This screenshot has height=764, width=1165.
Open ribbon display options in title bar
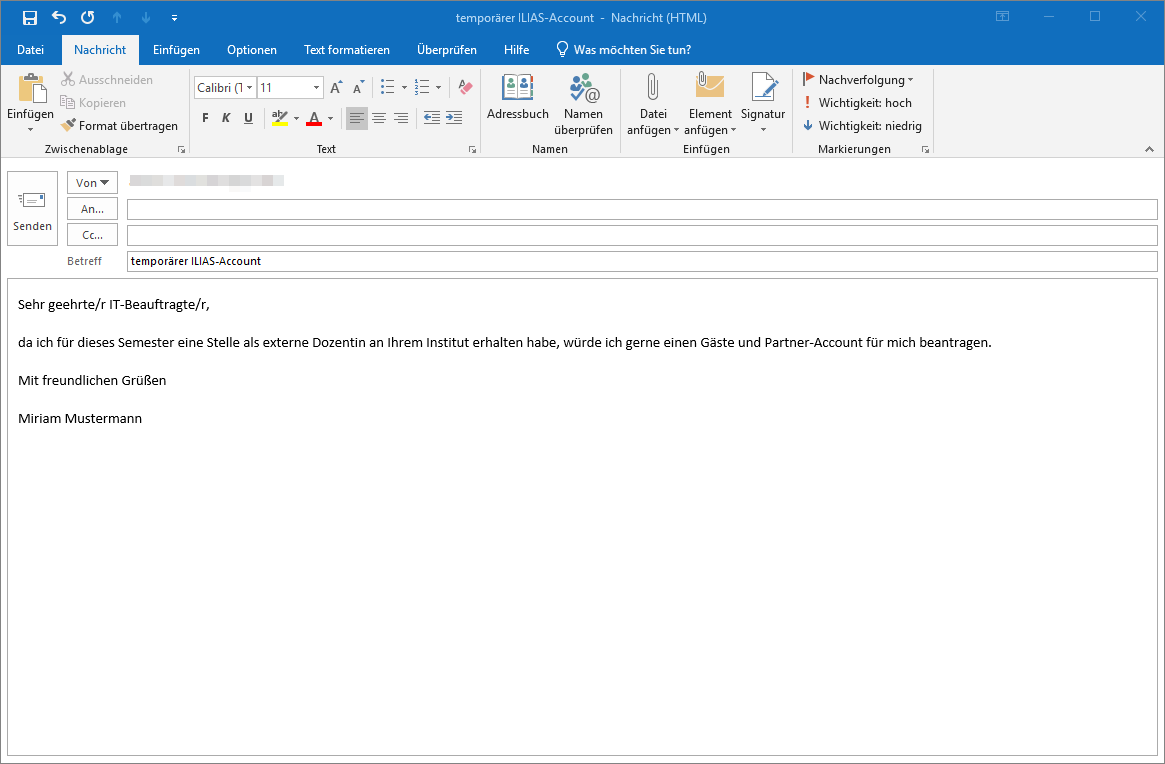click(1002, 17)
